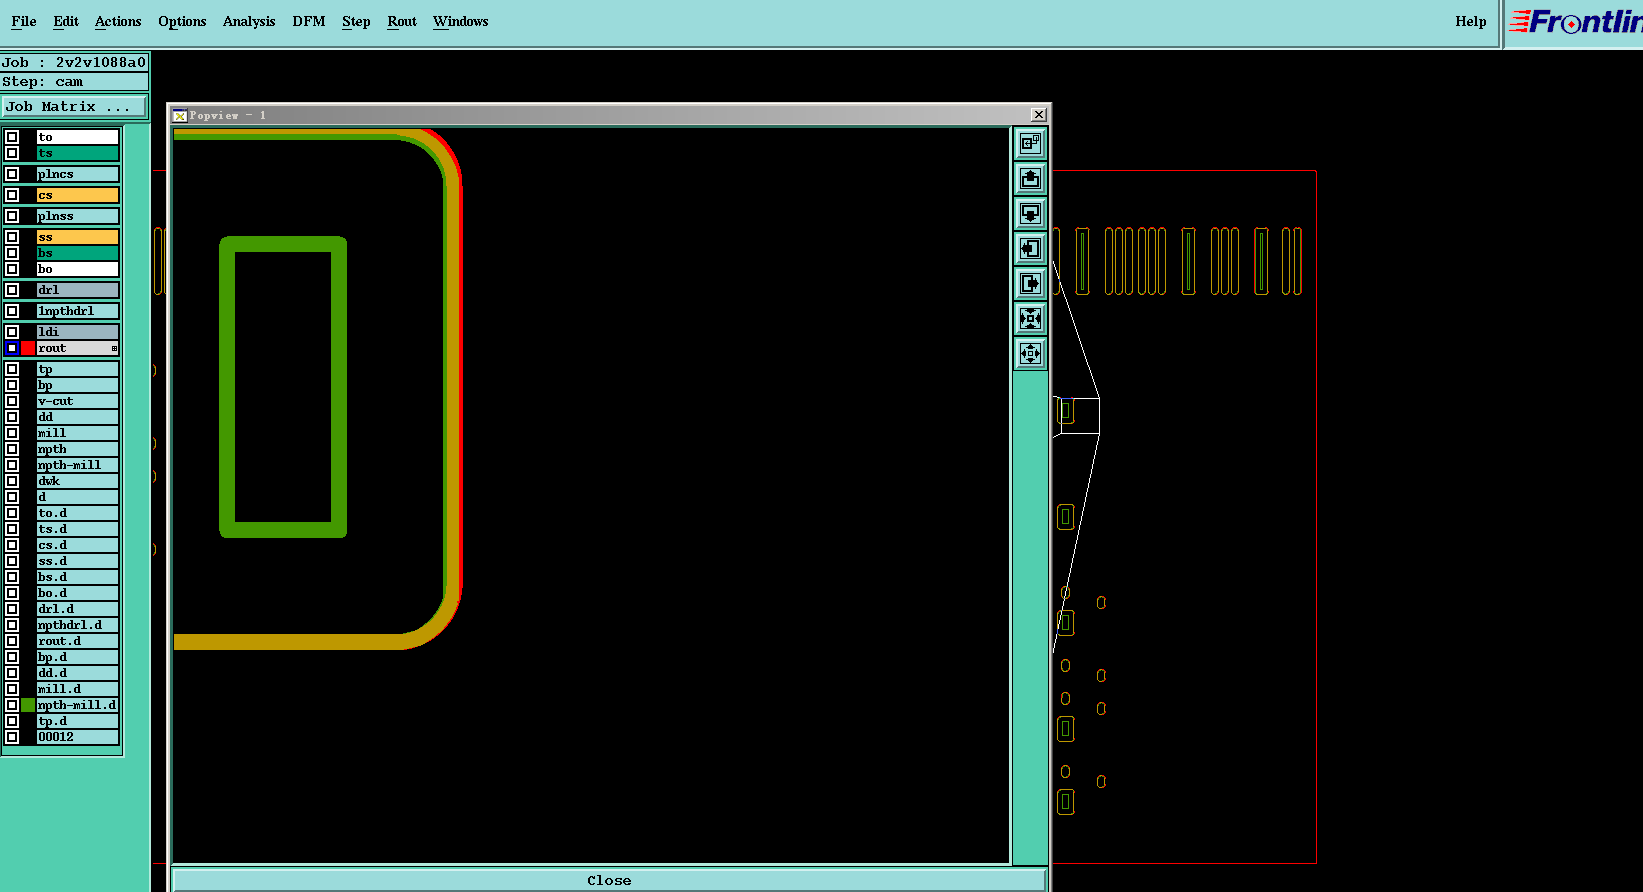The image size is (1643, 892).
Task: Select the 'dd.d' layer name
Action: coord(78,673)
